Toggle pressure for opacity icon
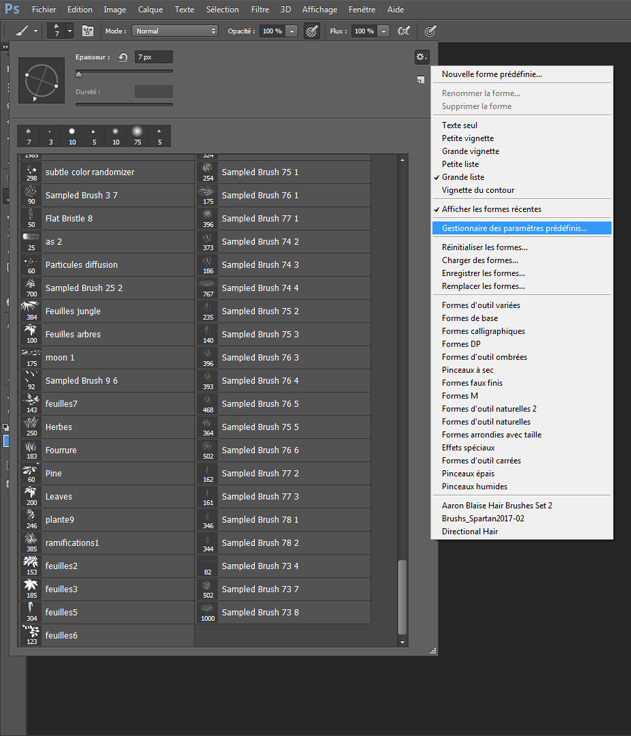 click(311, 31)
